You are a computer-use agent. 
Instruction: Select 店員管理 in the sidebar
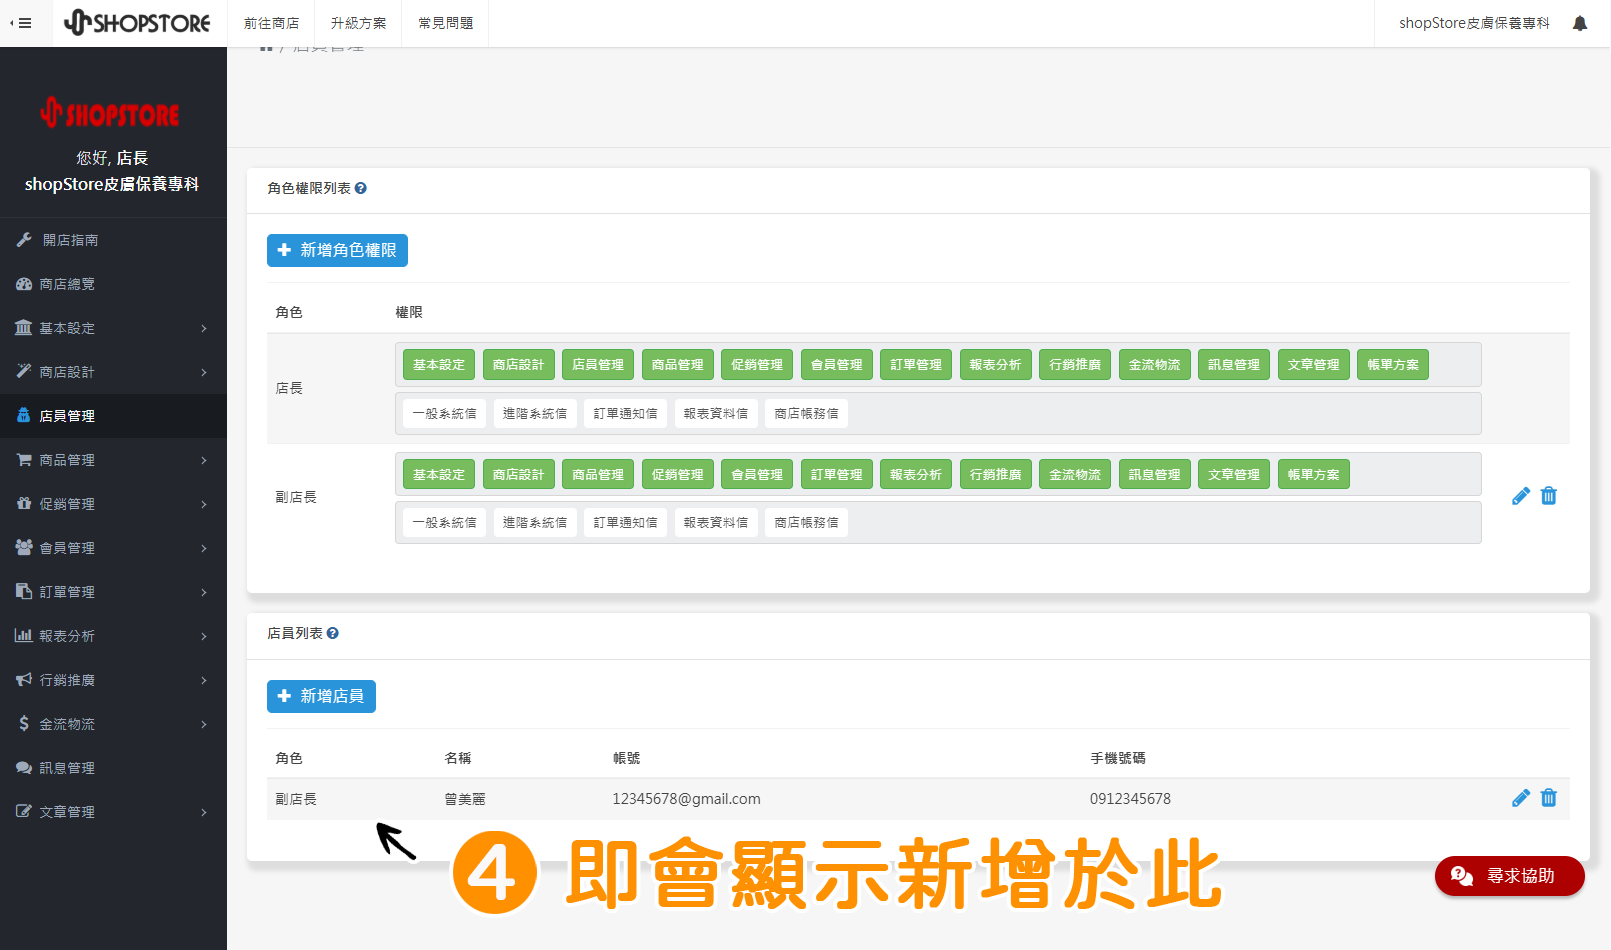click(113, 416)
